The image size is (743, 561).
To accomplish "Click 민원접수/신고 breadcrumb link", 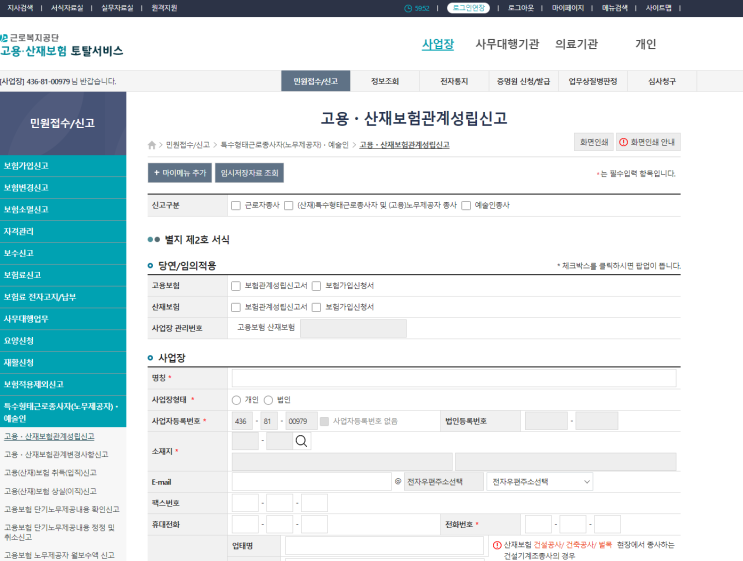I will [188, 145].
